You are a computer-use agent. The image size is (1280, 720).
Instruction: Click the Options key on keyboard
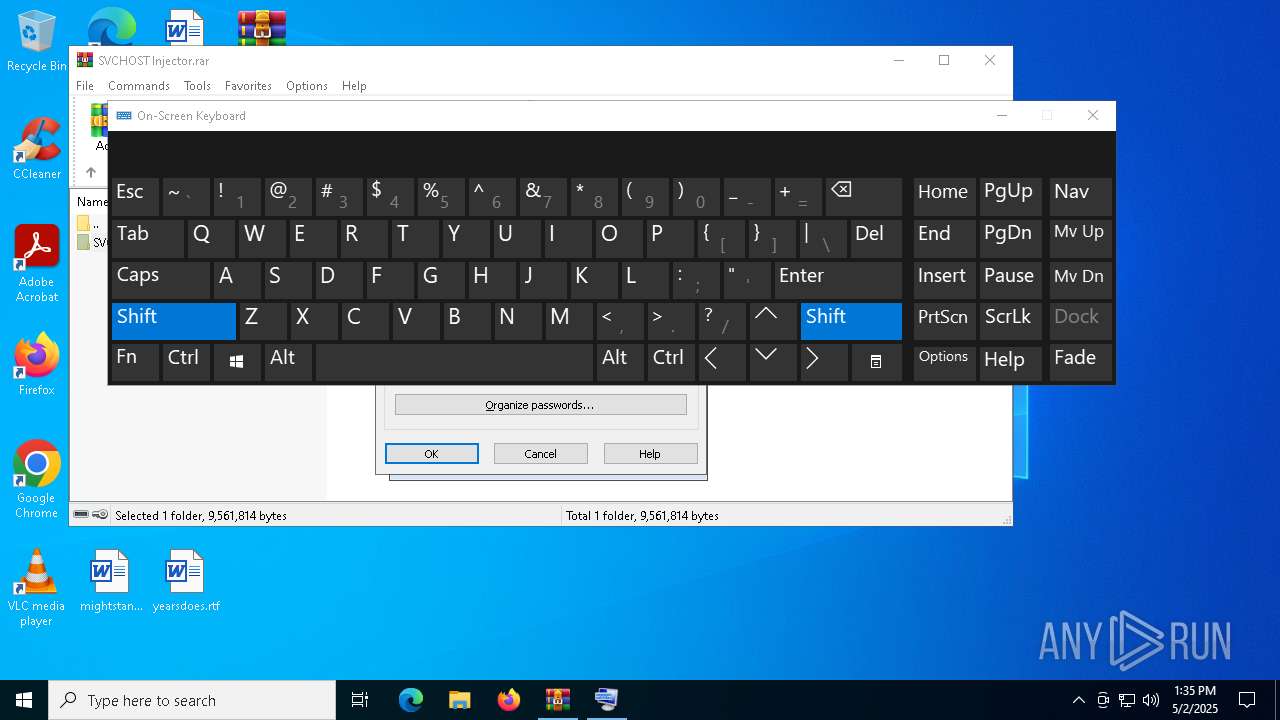coord(944,362)
